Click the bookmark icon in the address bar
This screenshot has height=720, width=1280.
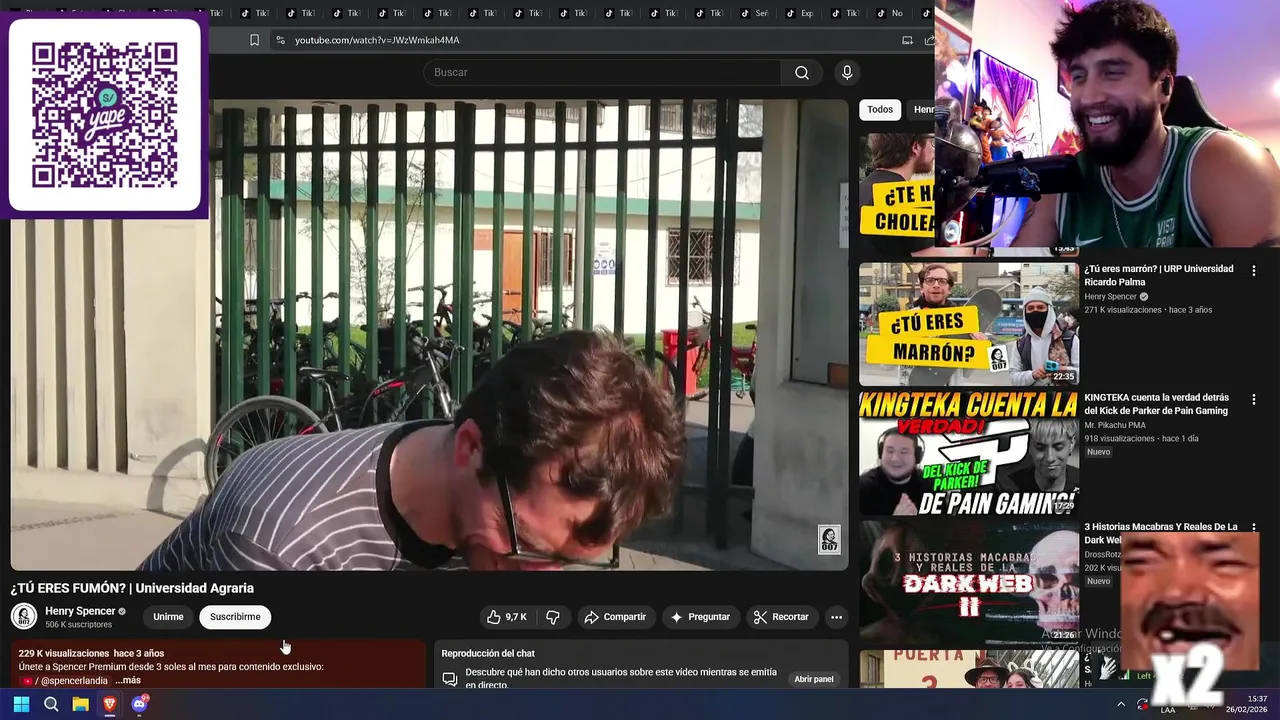click(x=254, y=40)
